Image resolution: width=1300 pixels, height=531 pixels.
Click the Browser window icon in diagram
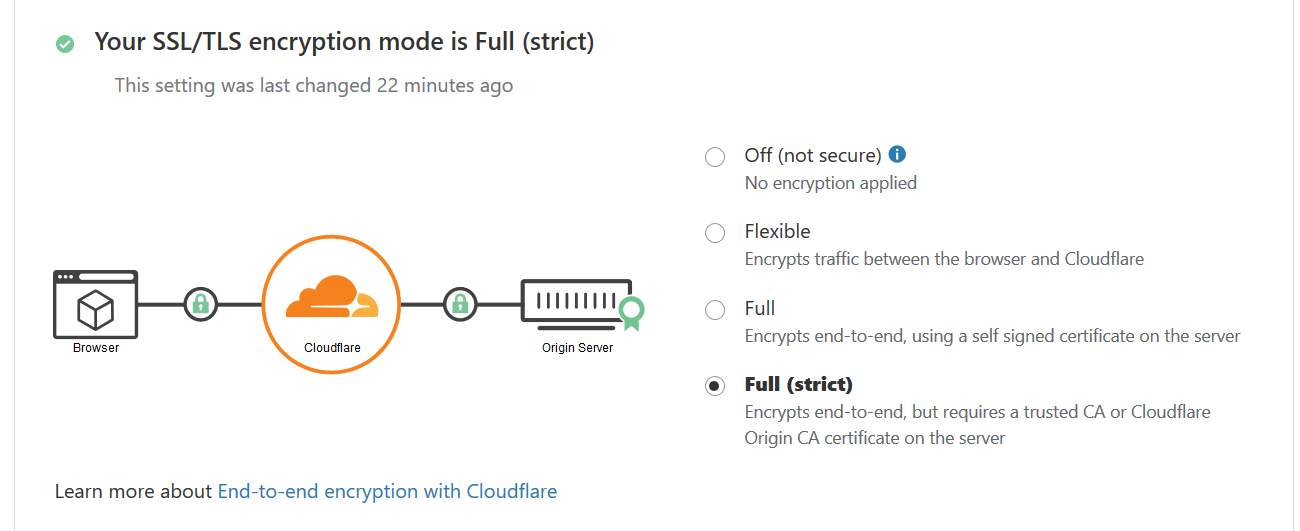click(x=96, y=303)
